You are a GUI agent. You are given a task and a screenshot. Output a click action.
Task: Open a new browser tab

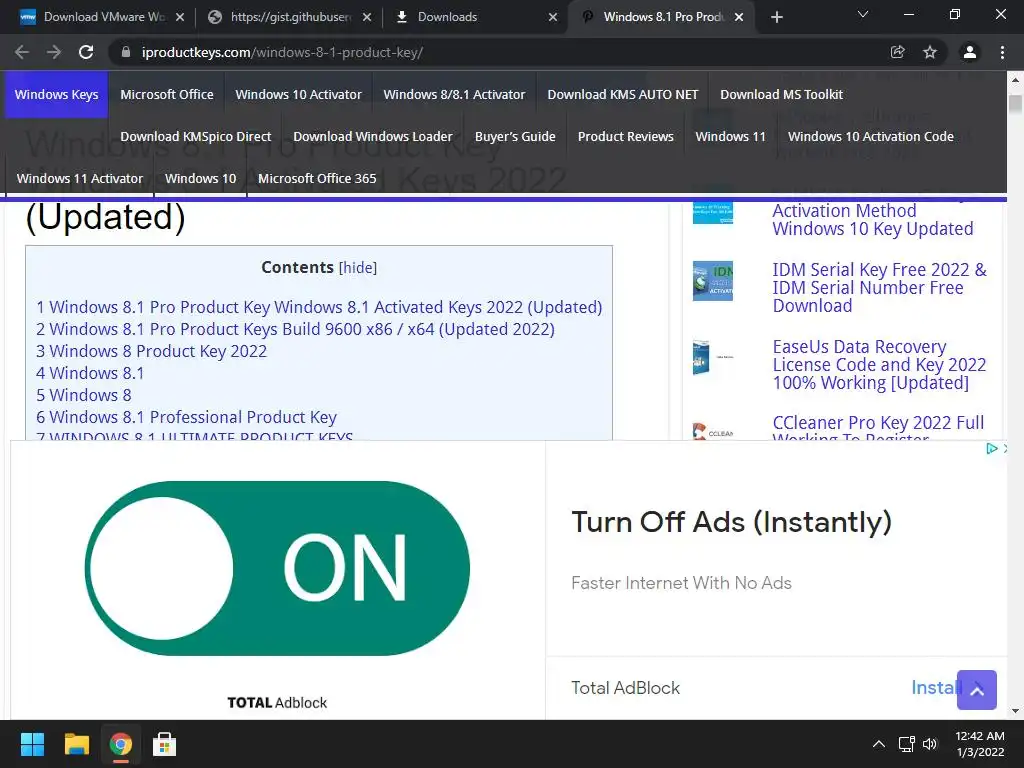(776, 17)
